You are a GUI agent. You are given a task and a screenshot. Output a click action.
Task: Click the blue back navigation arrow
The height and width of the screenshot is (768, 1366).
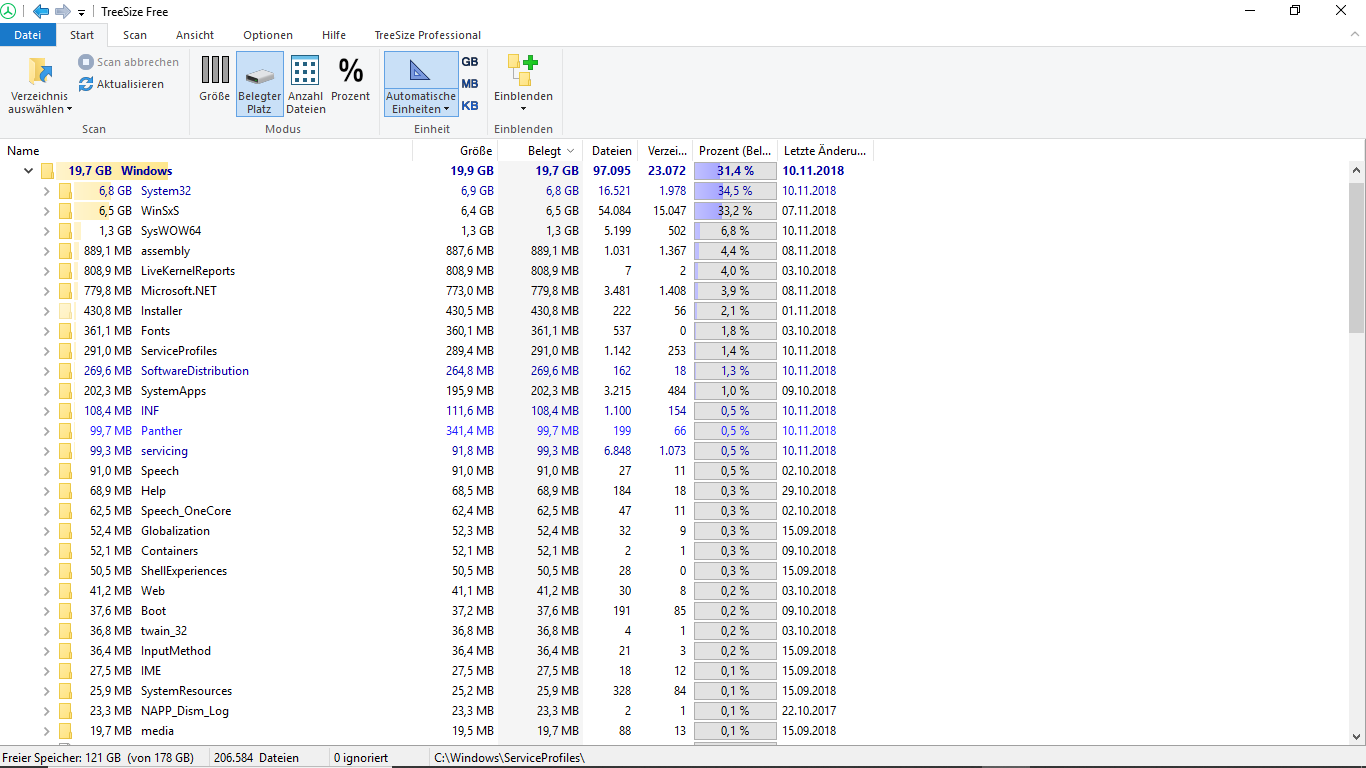41,11
